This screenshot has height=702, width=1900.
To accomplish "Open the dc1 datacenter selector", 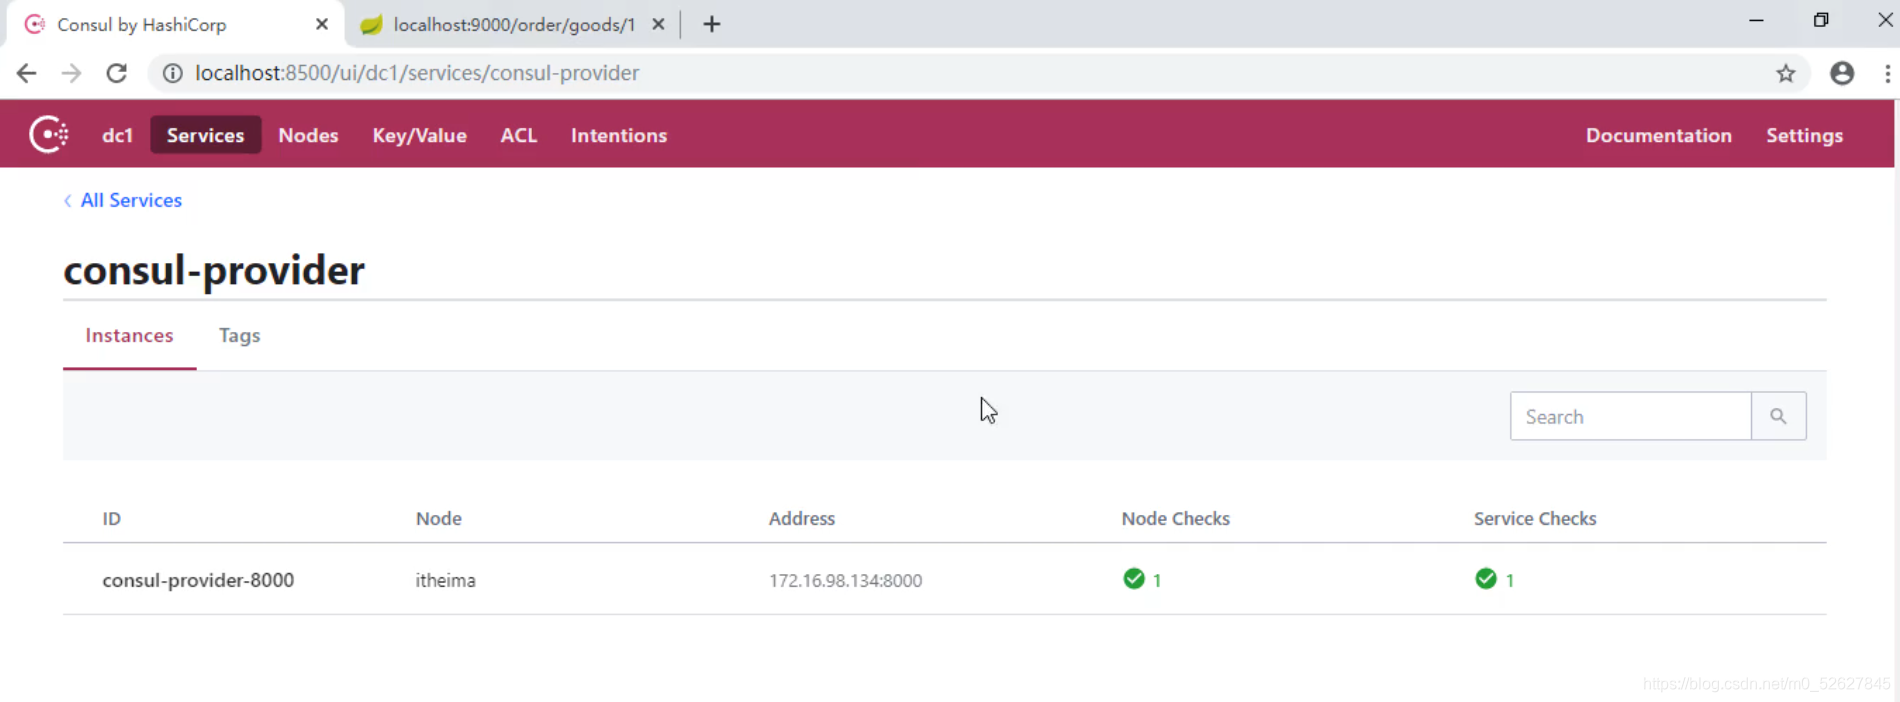I will tap(117, 135).
